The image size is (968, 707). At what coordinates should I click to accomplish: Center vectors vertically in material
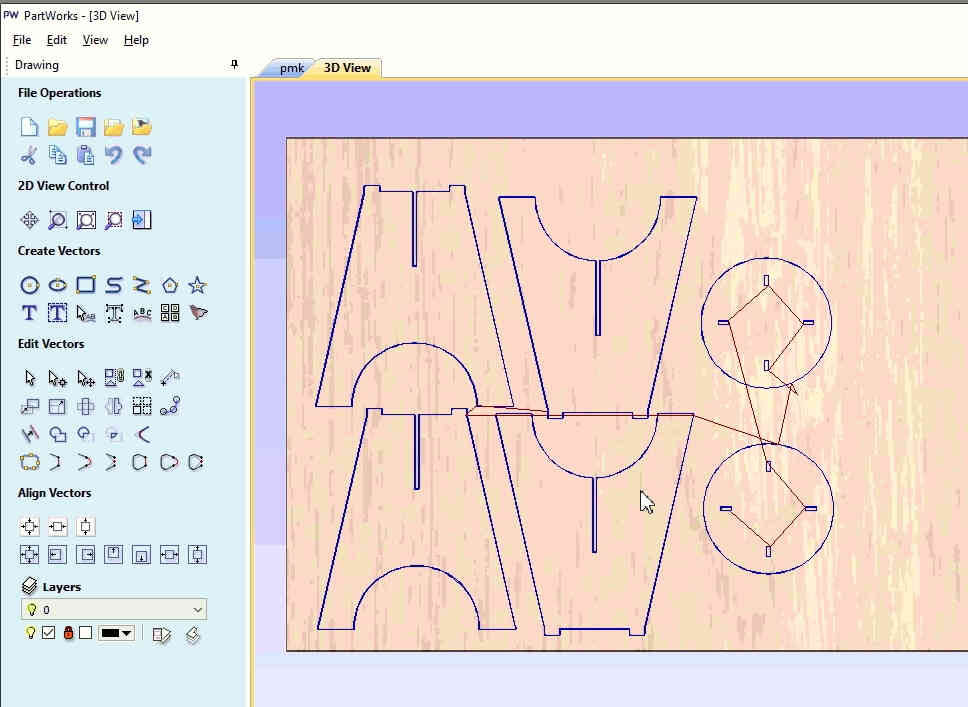click(x=86, y=527)
